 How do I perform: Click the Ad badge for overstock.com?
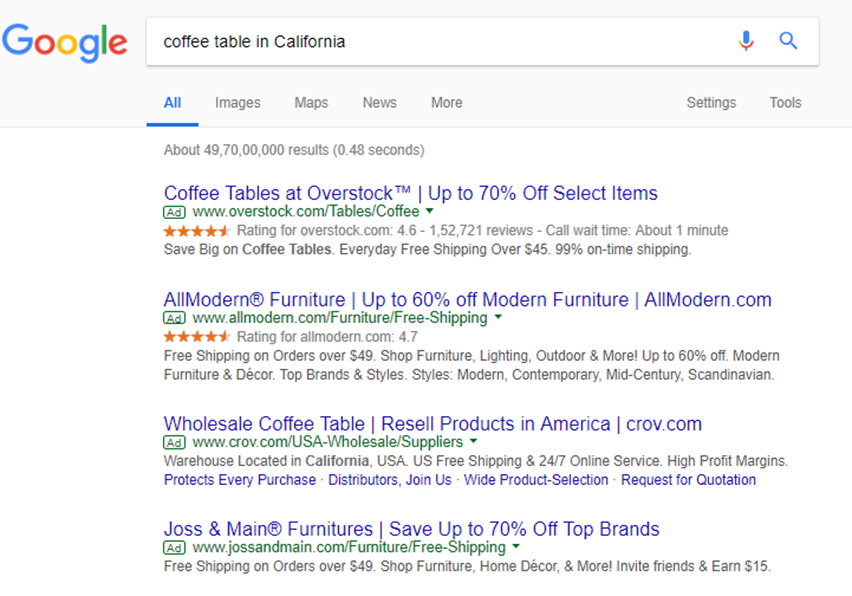tap(174, 212)
